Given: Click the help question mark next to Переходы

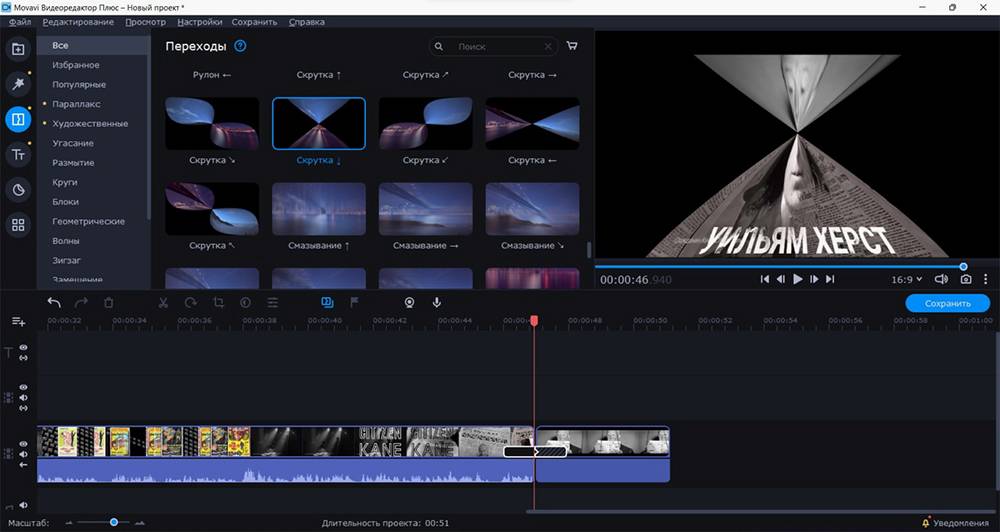Looking at the screenshot, I should [x=240, y=46].
